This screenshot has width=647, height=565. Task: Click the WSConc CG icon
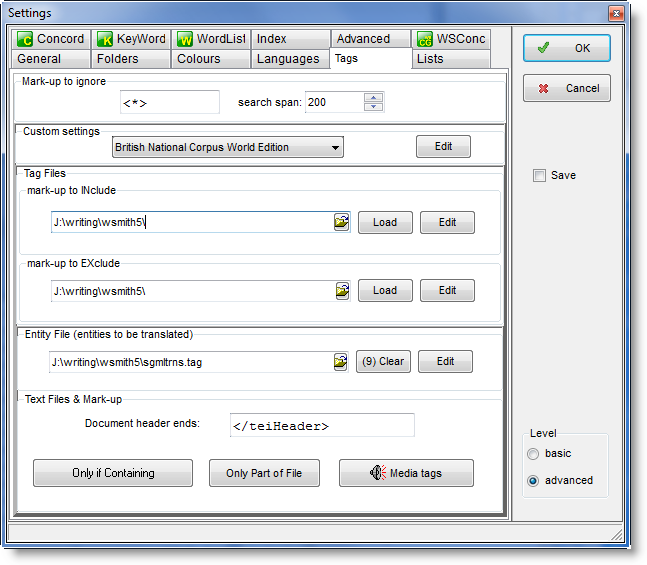[x=425, y=39]
